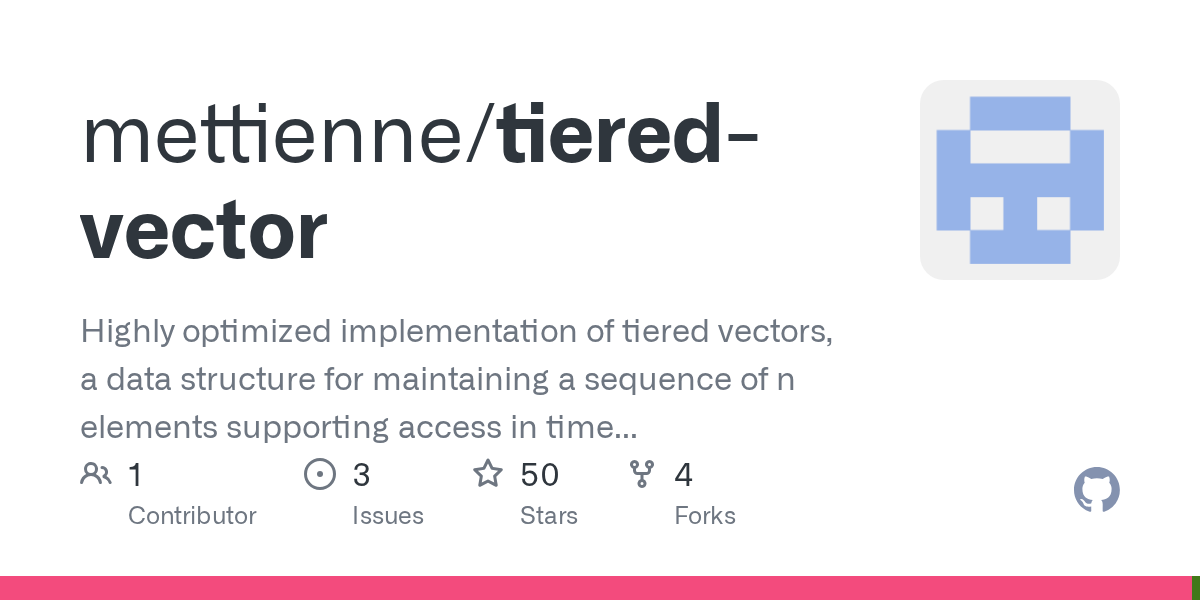Click the Forks label

(705, 516)
